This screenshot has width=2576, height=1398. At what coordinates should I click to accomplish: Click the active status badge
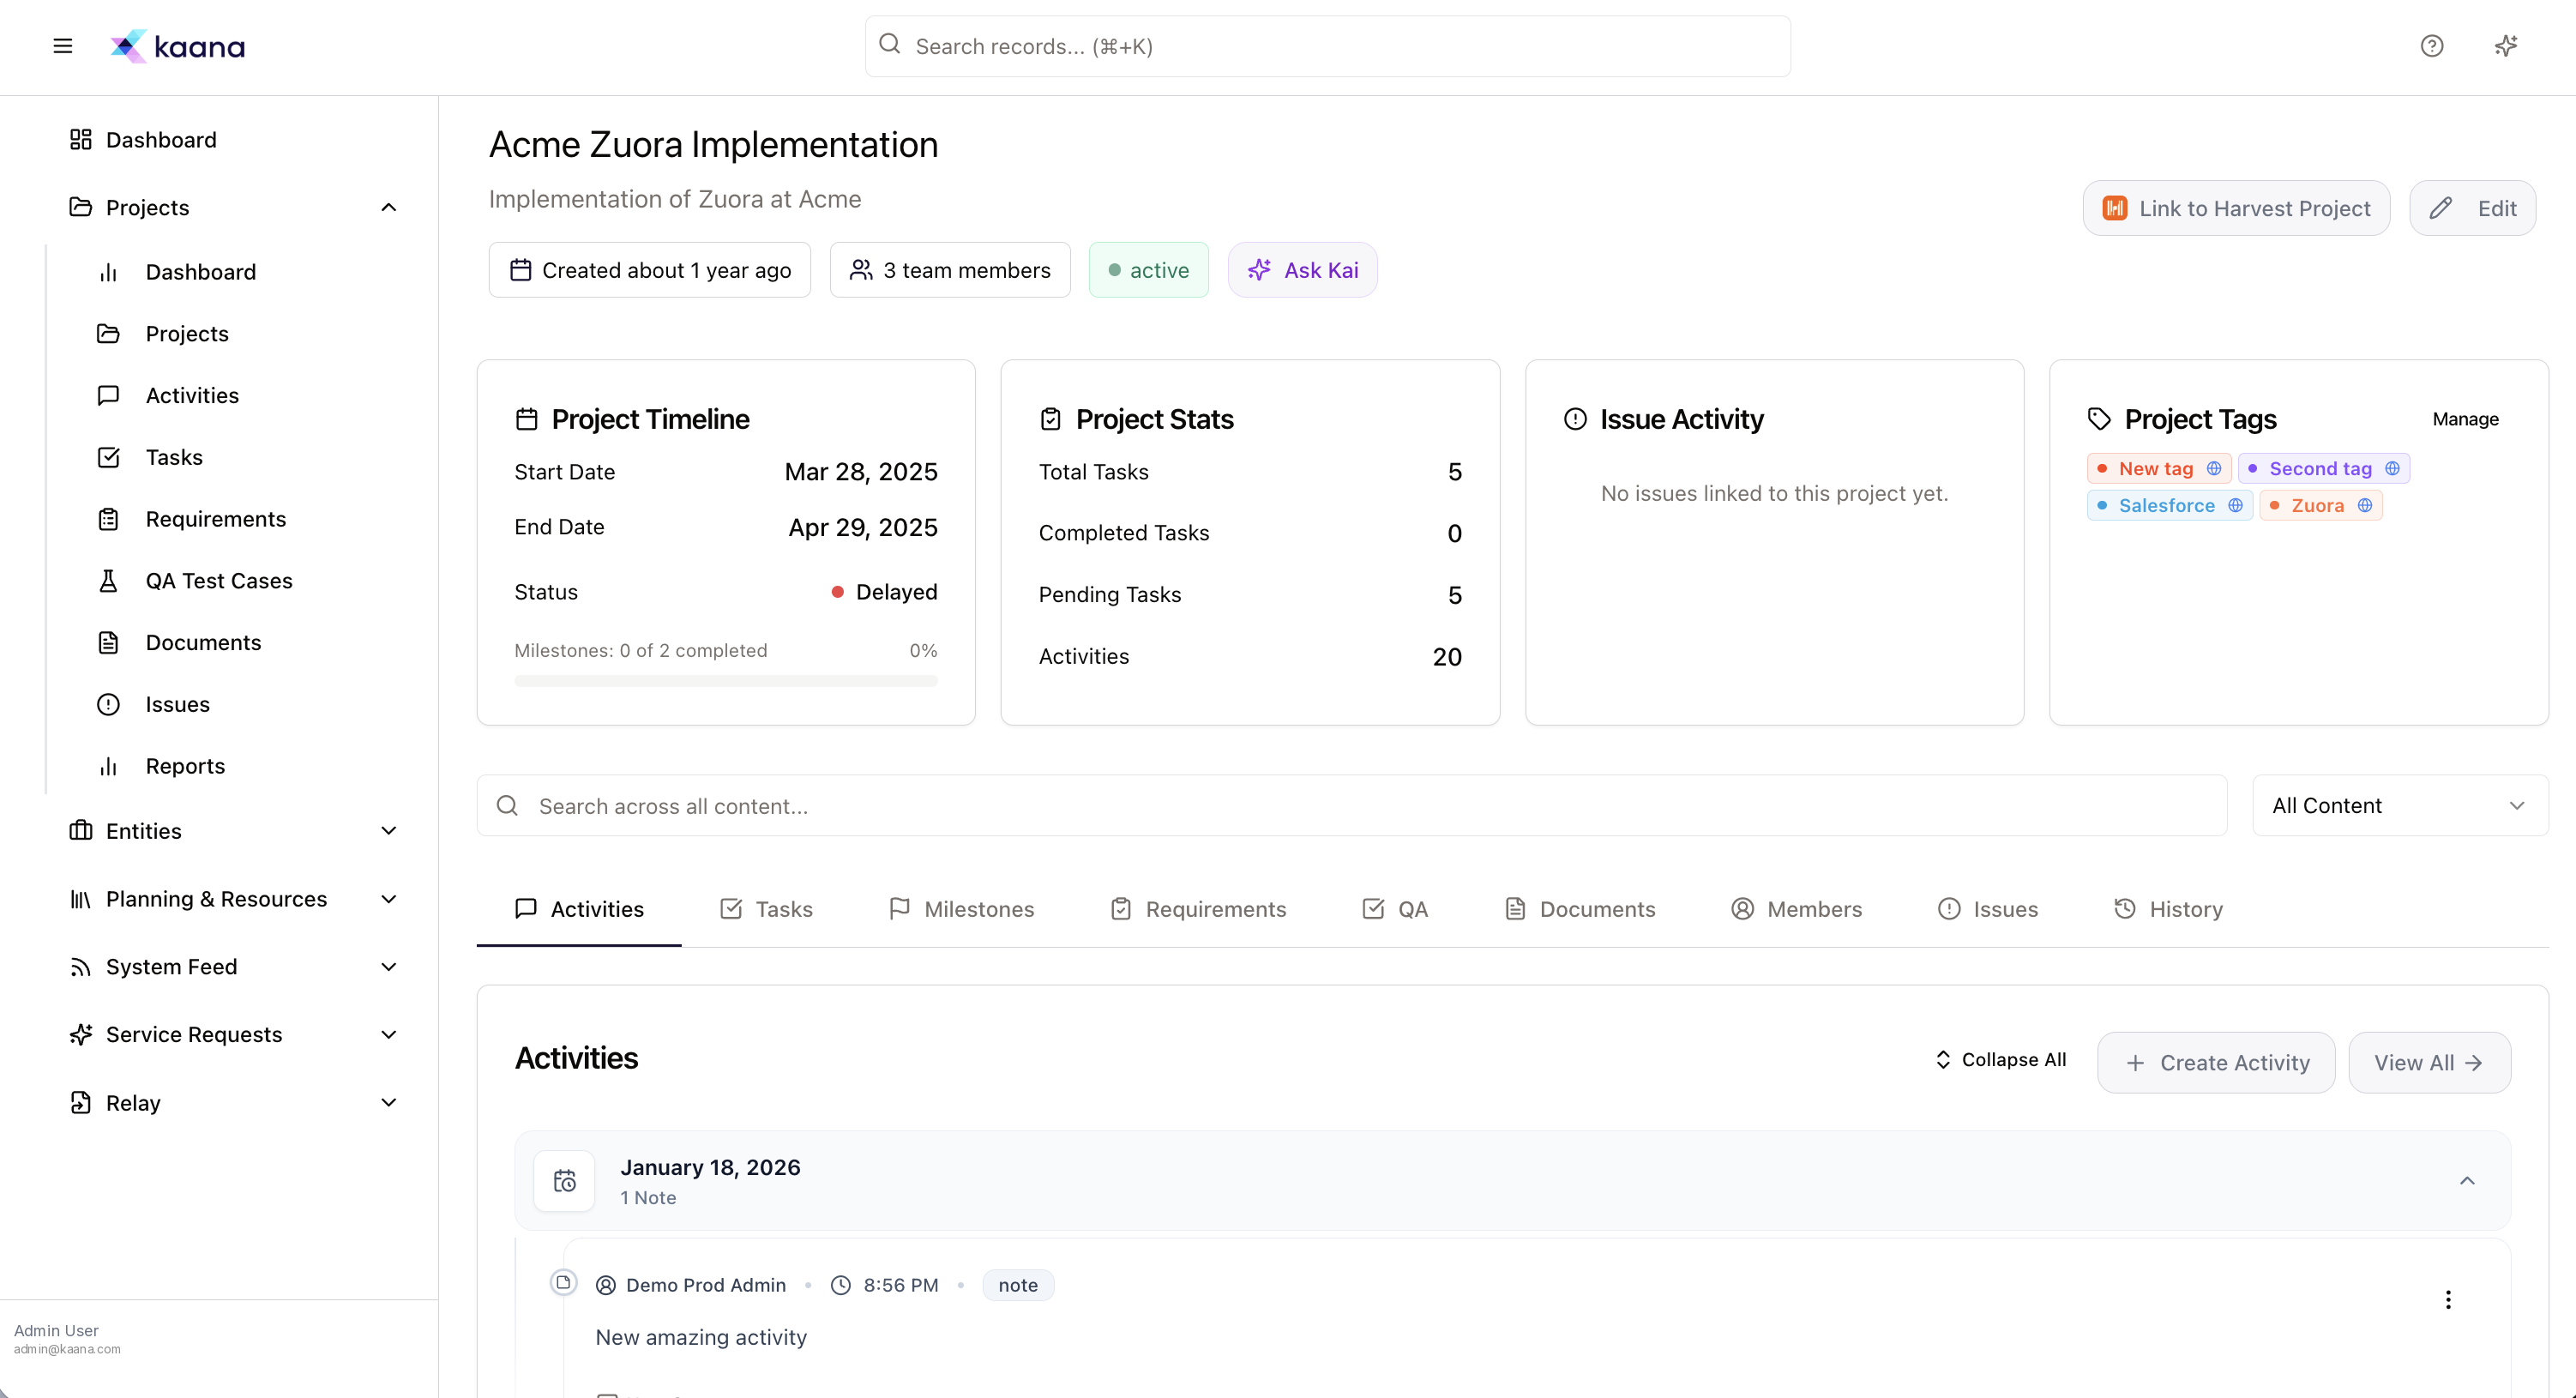click(x=1148, y=269)
